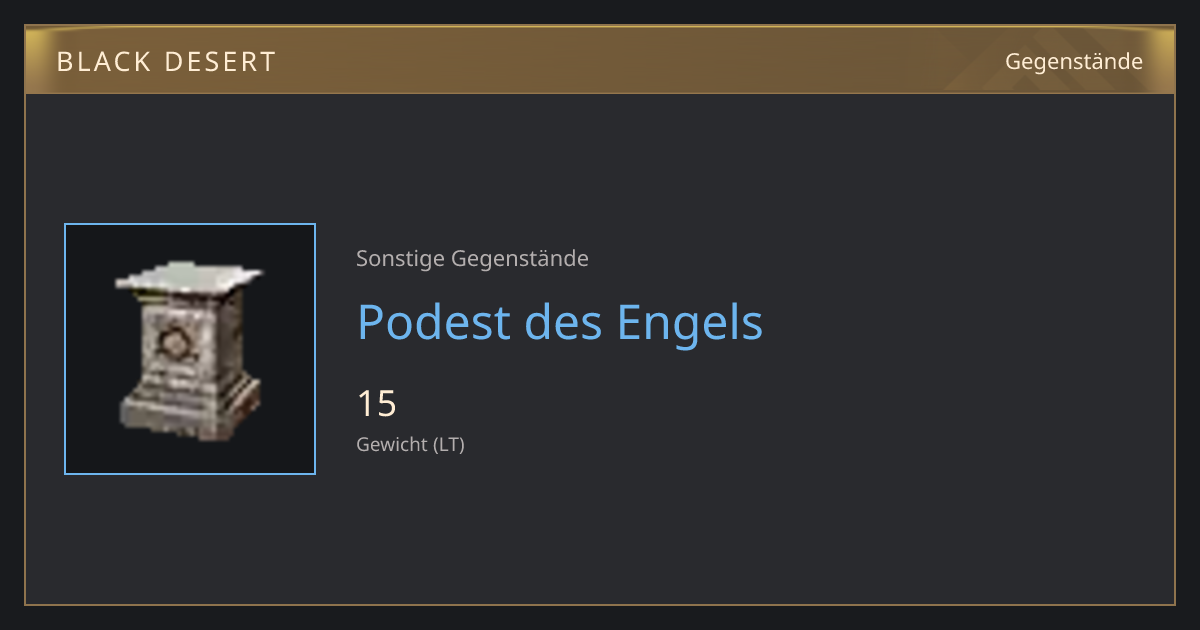Click the word BLACK in the header
This screenshot has width=1200, height=630.
tap(101, 62)
